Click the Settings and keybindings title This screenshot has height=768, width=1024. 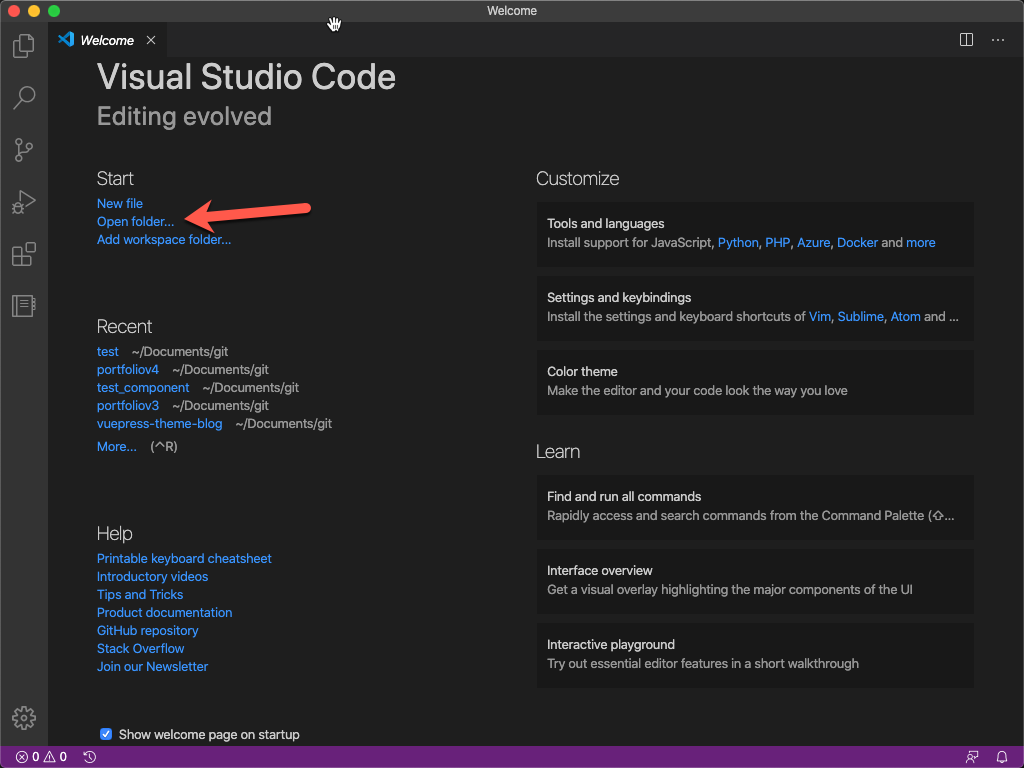tap(618, 298)
